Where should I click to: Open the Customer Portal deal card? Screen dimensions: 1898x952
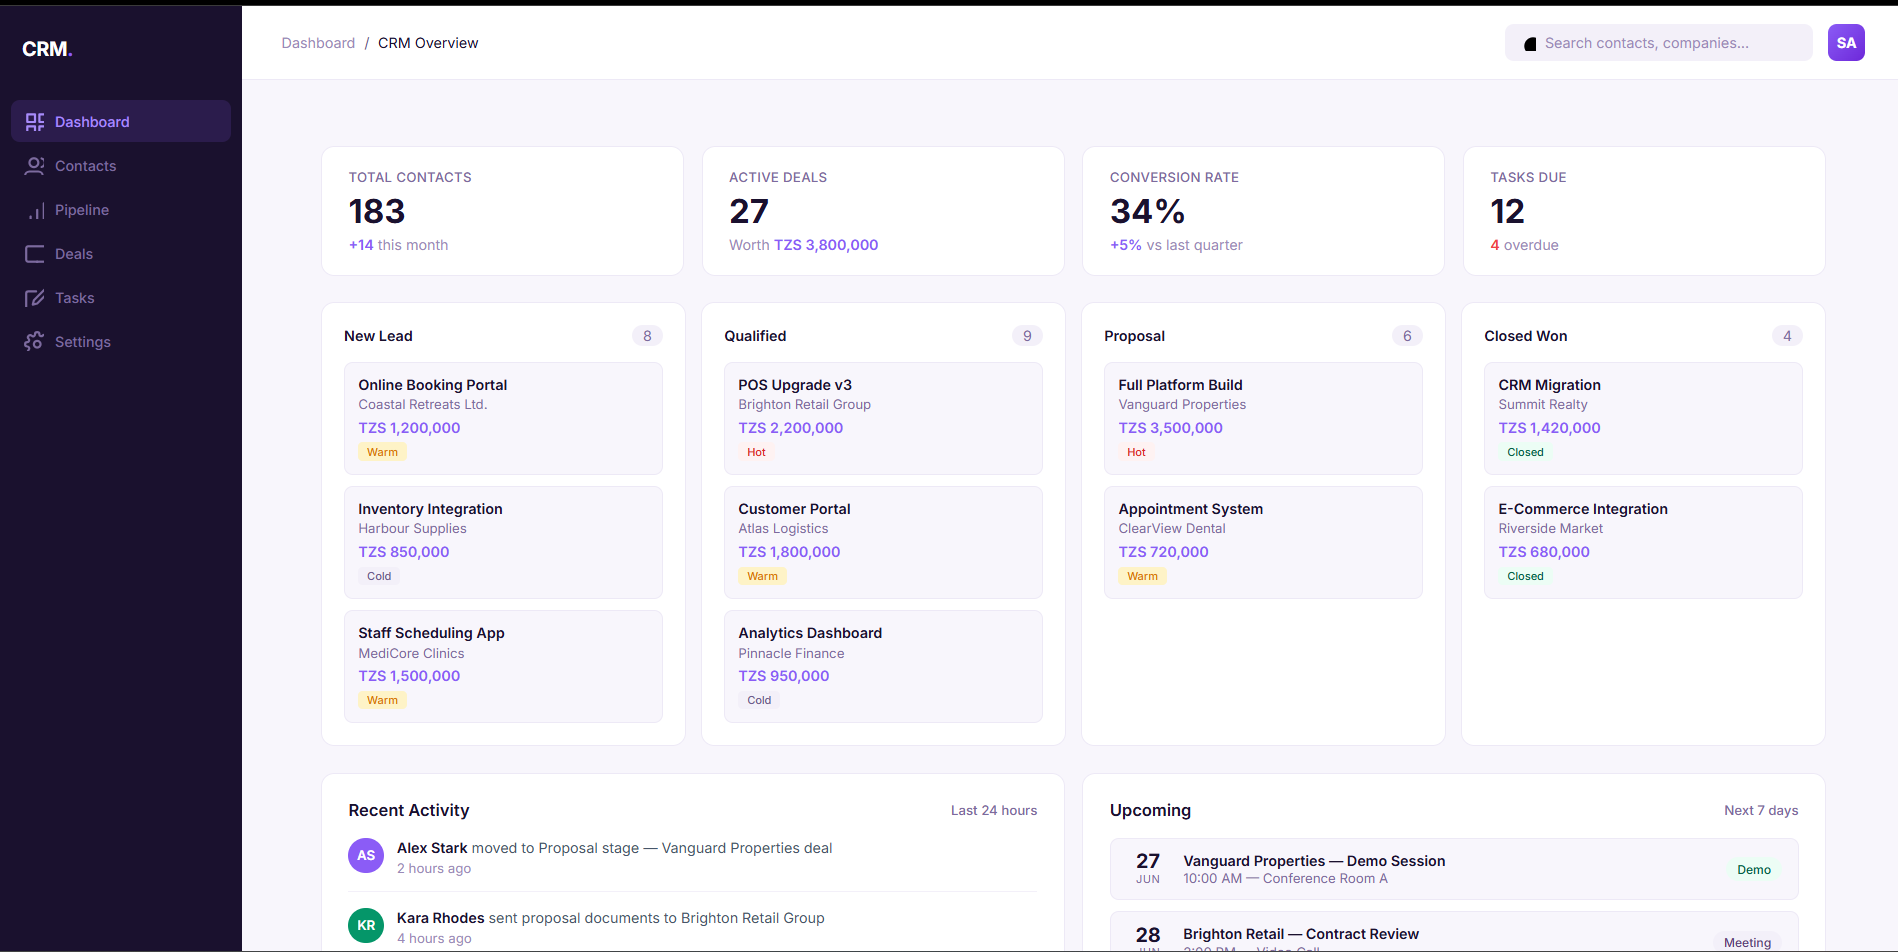coord(883,542)
